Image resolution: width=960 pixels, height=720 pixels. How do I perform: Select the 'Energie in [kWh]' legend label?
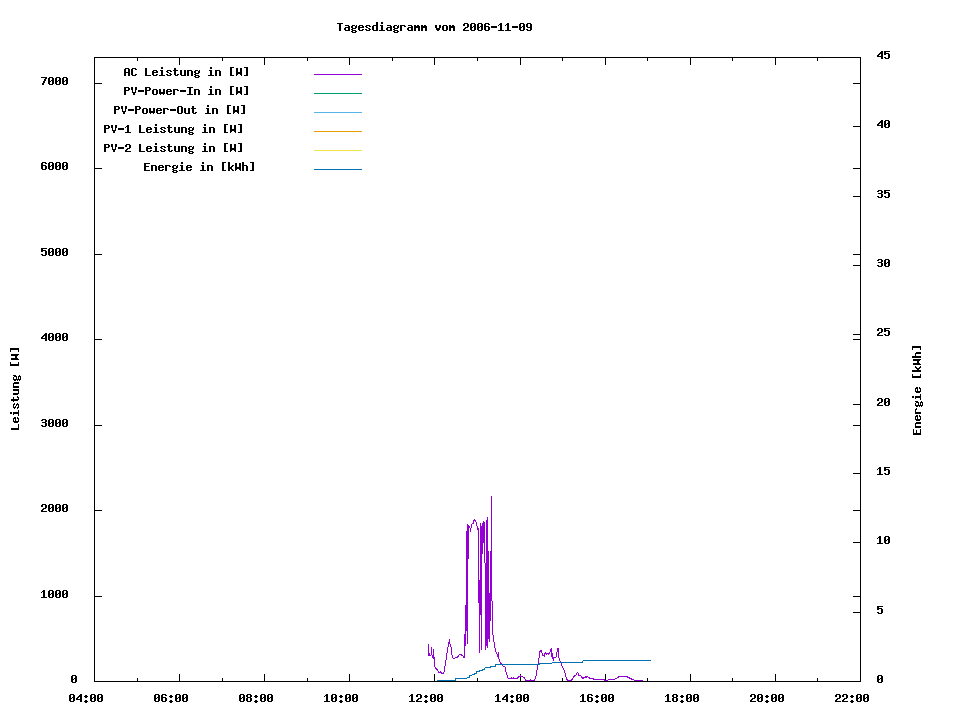(x=199, y=167)
